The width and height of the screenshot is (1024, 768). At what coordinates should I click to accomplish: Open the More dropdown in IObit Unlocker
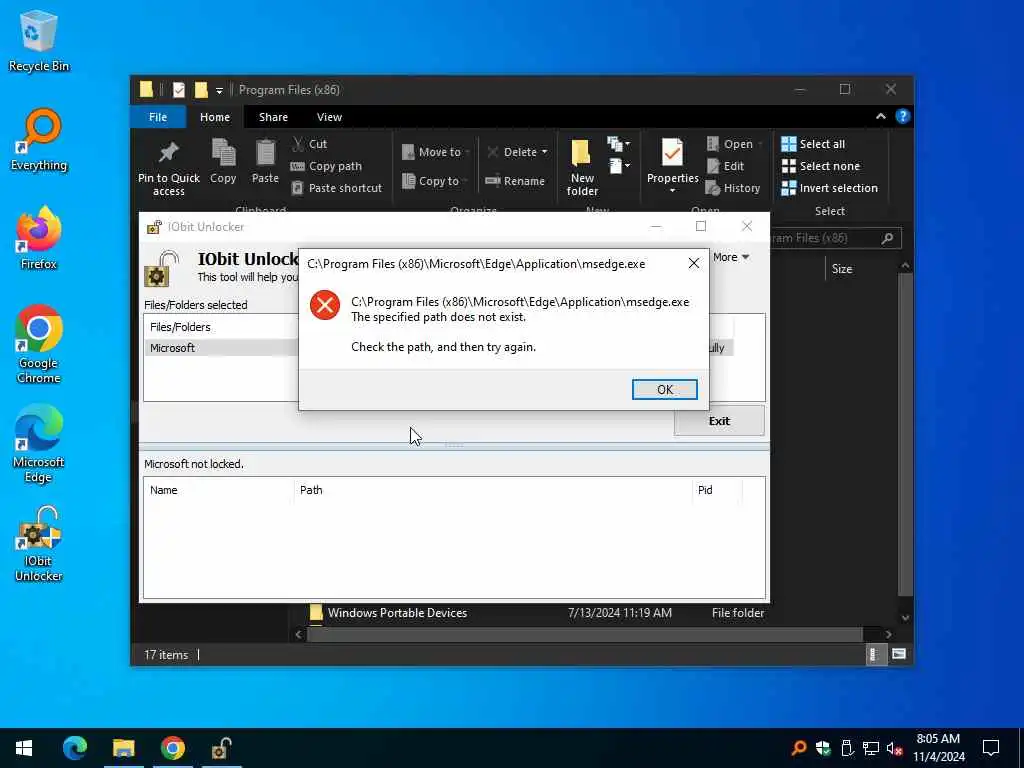pyautogui.click(x=731, y=257)
